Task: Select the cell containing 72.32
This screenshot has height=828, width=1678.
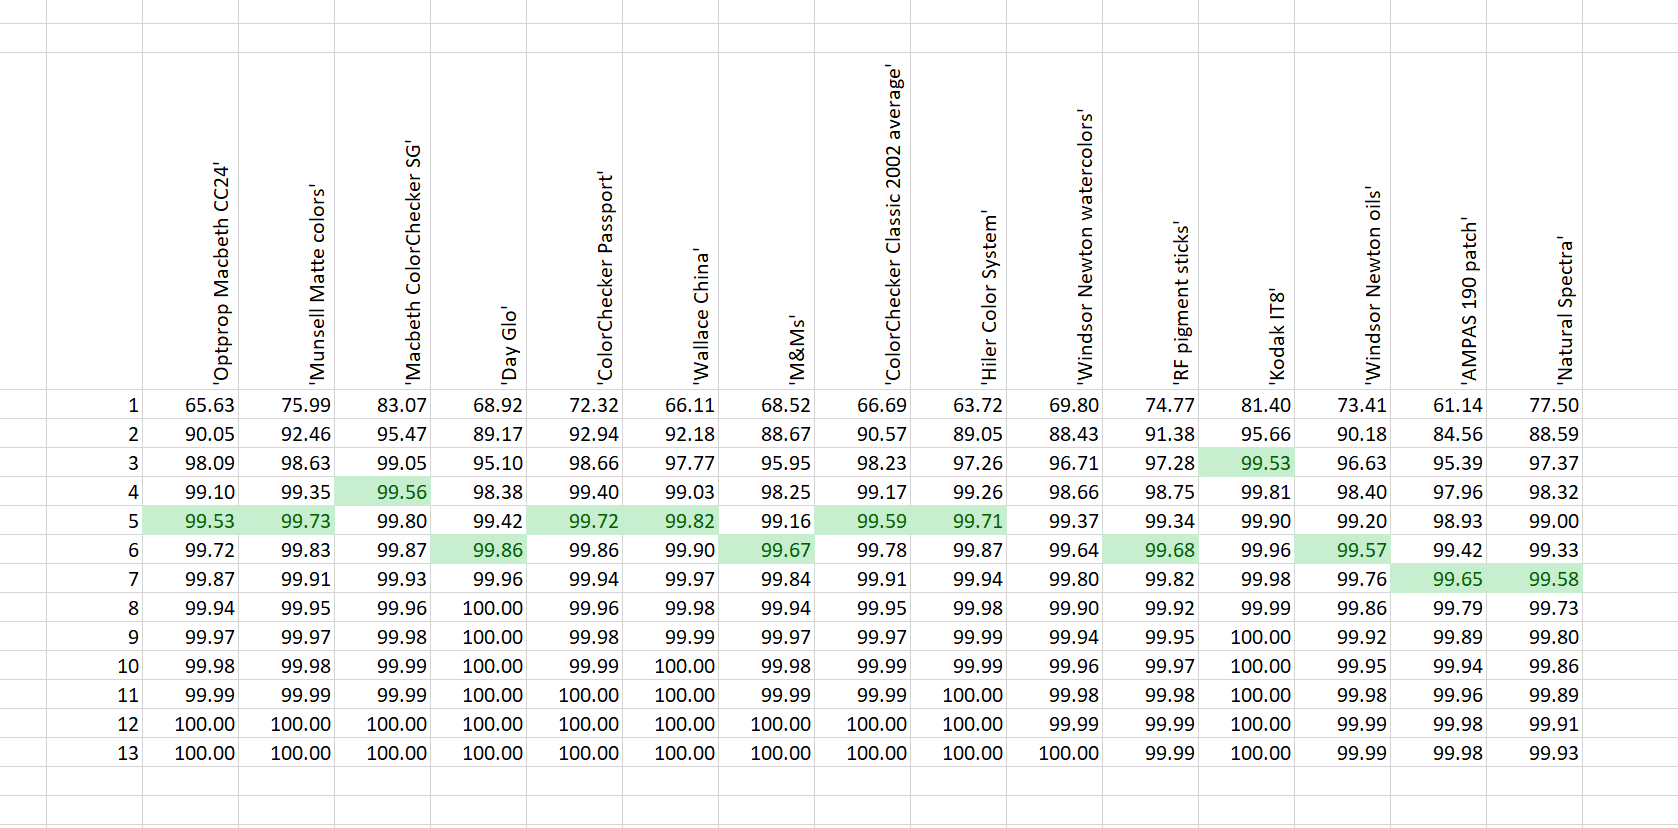Action: [x=574, y=405]
